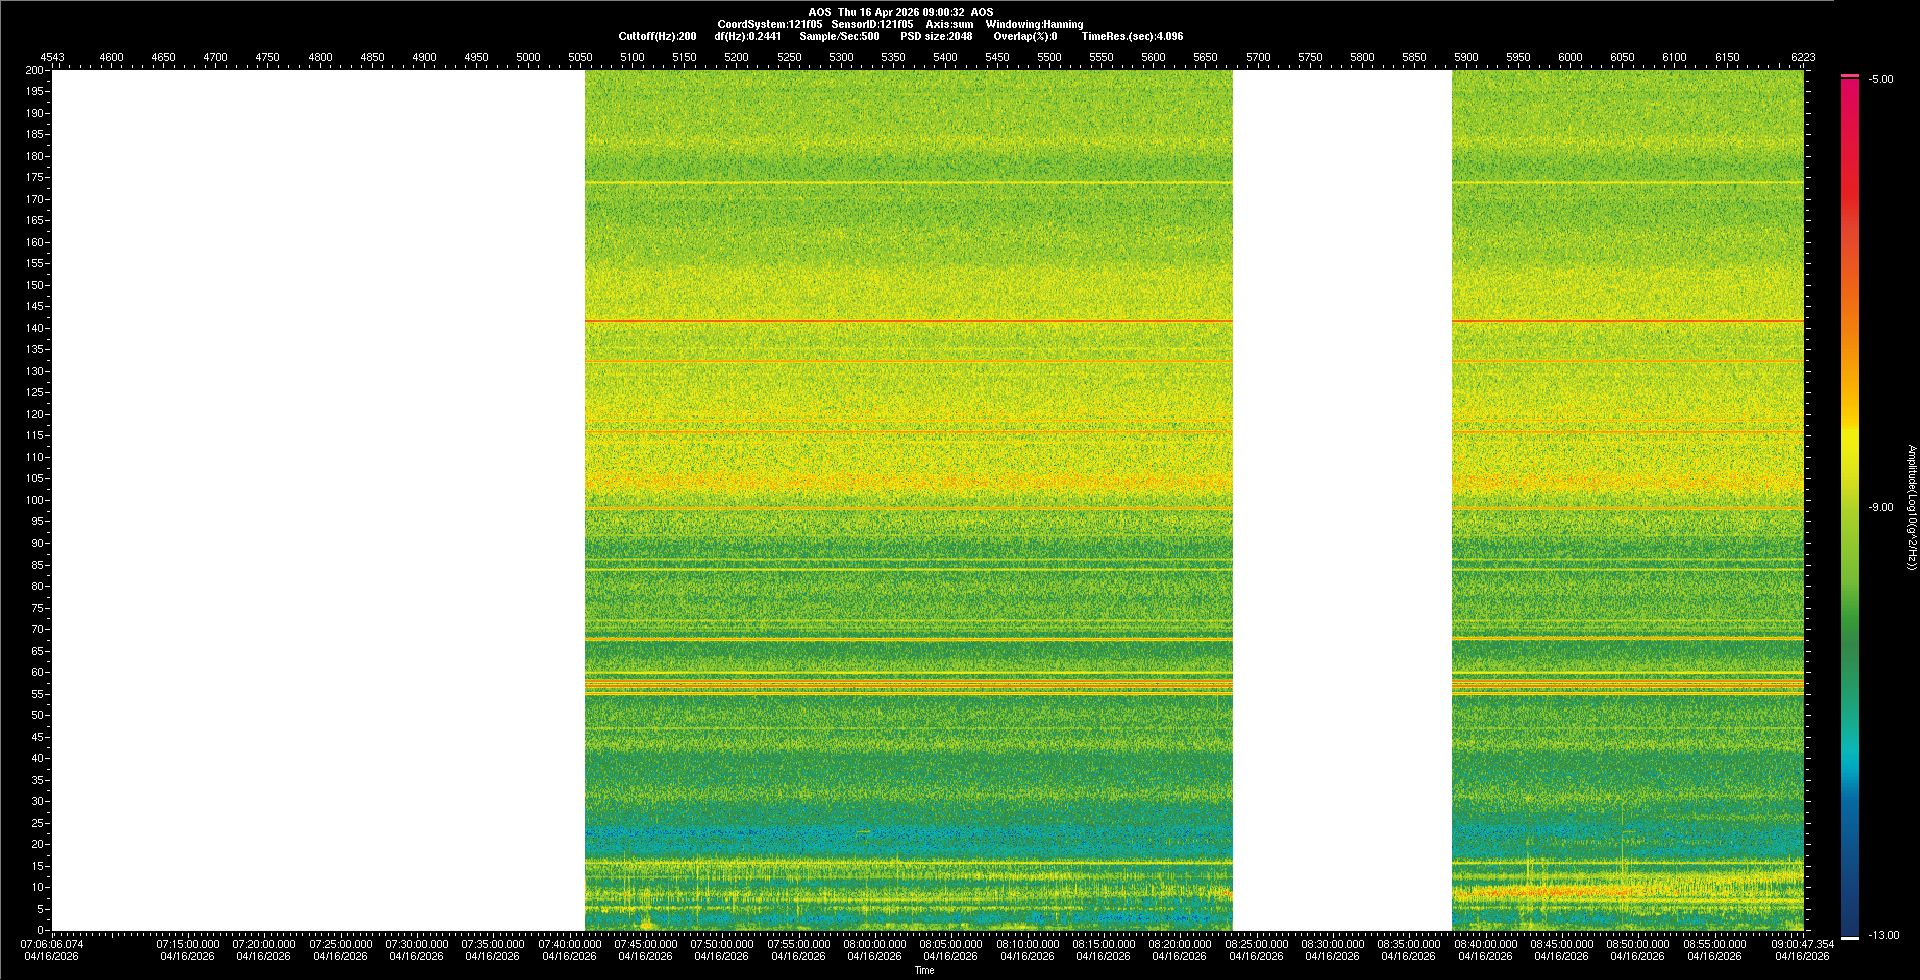1920x980 pixels.
Task: Click the colorbar lower limit marker at -13.00
Action: (x=1850, y=937)
